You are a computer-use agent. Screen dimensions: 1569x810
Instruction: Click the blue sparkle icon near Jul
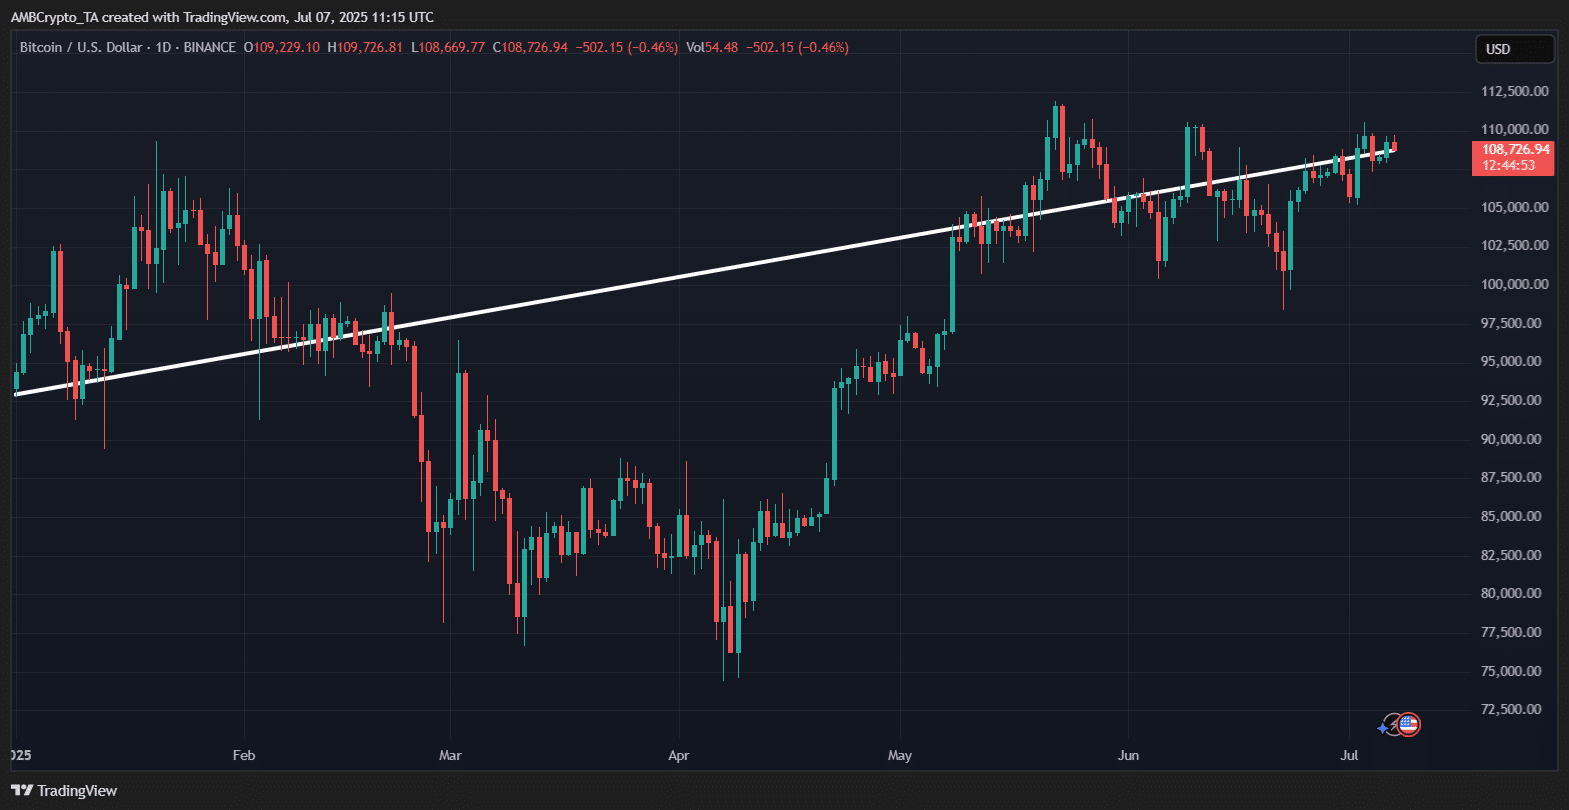1383,728
